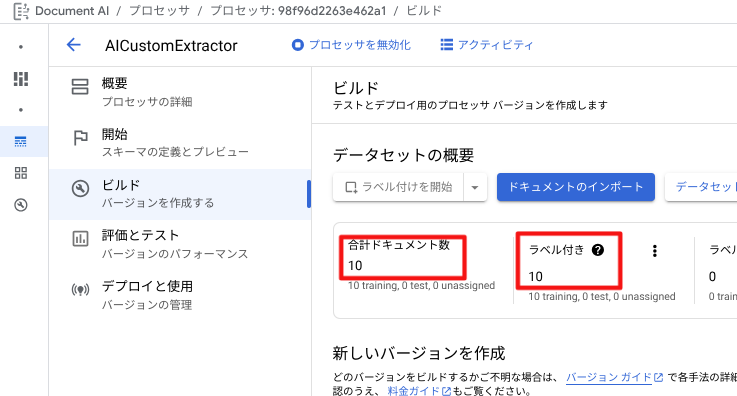Click 合計ドキュメント数 label
This screenshot has width=737, height=396.
(x=399, y=245)
